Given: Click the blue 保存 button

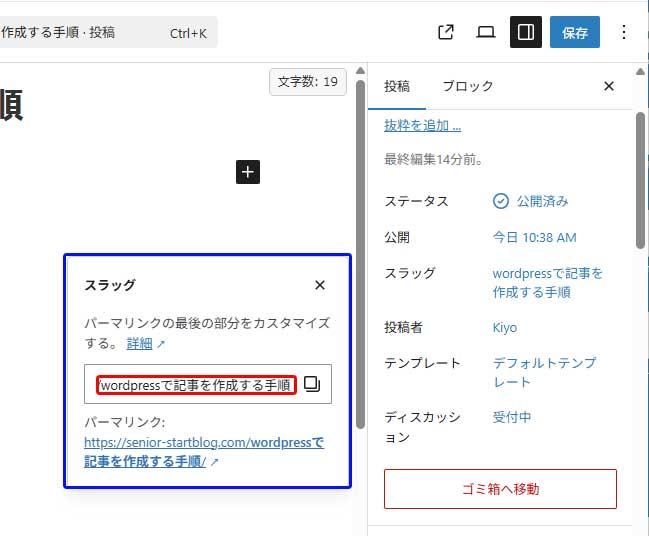Looking at the screenshot, I should (x=575, y=32).
